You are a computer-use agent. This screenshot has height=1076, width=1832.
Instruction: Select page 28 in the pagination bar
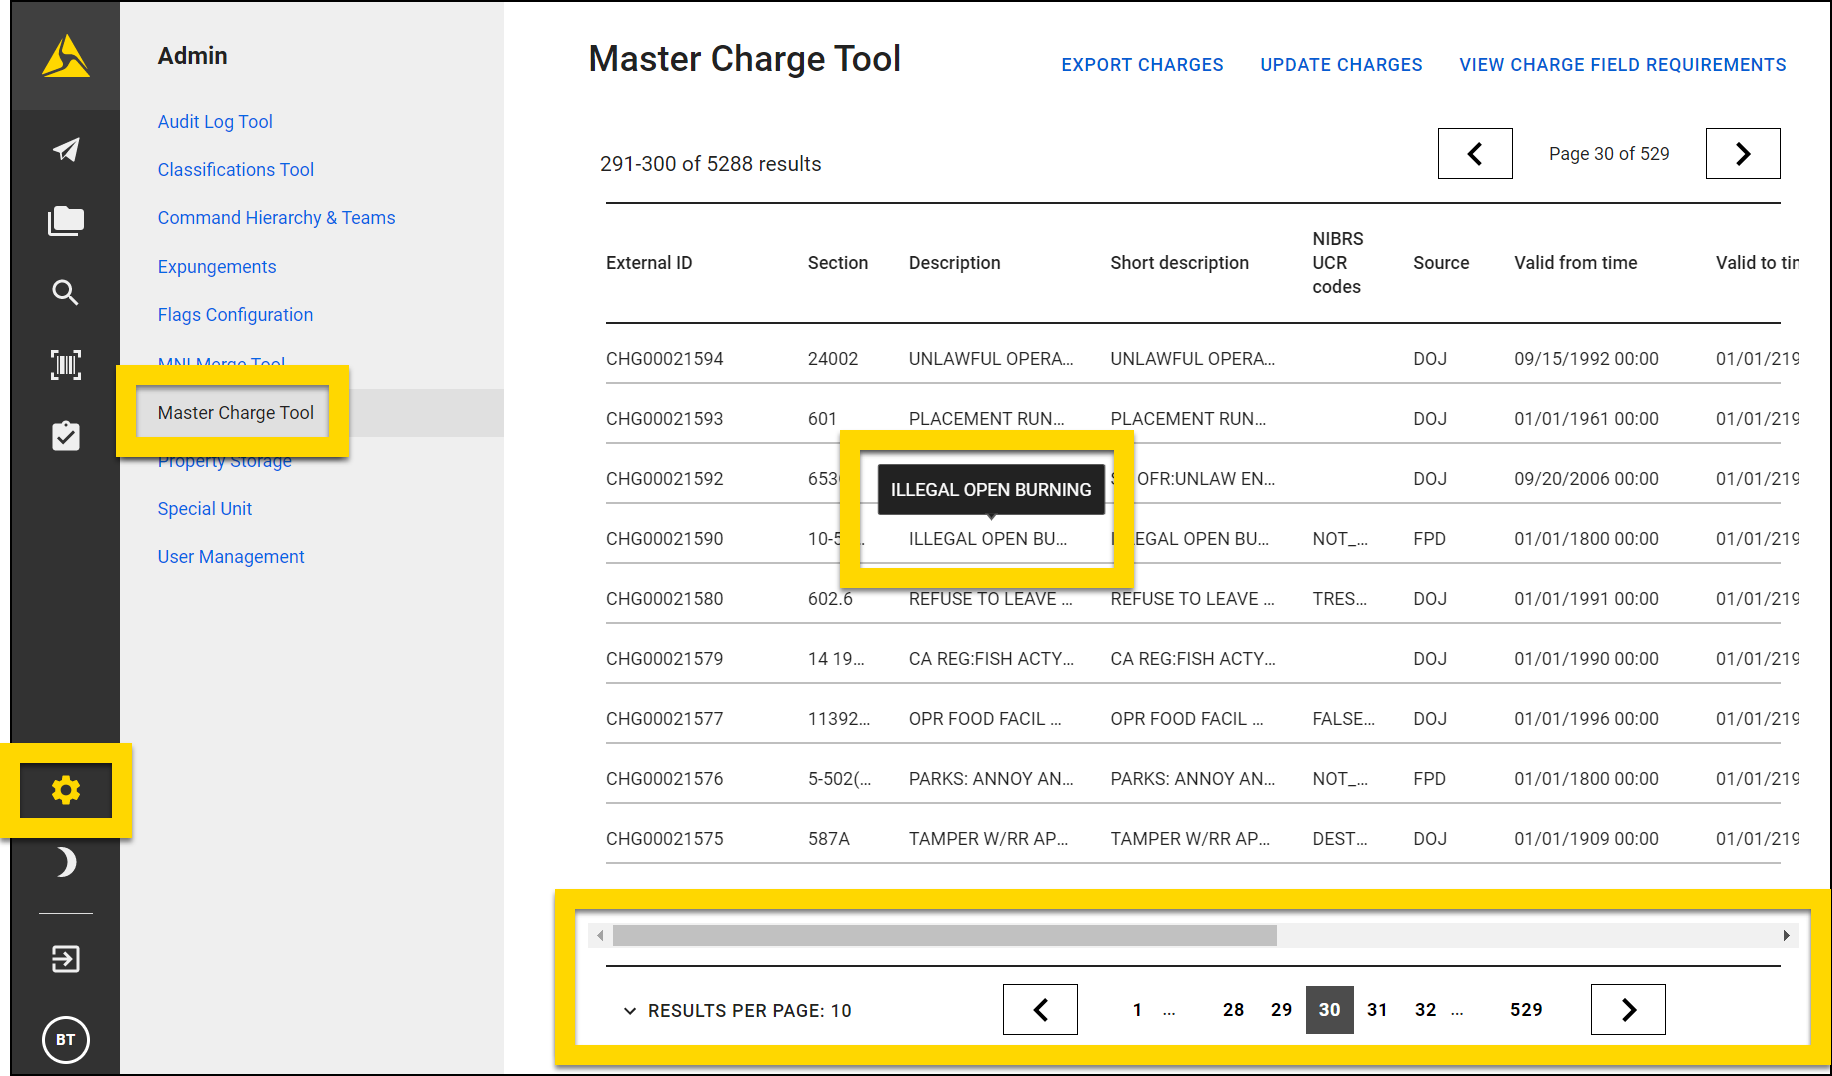pyautogui.click(x=1233, y=1010)
